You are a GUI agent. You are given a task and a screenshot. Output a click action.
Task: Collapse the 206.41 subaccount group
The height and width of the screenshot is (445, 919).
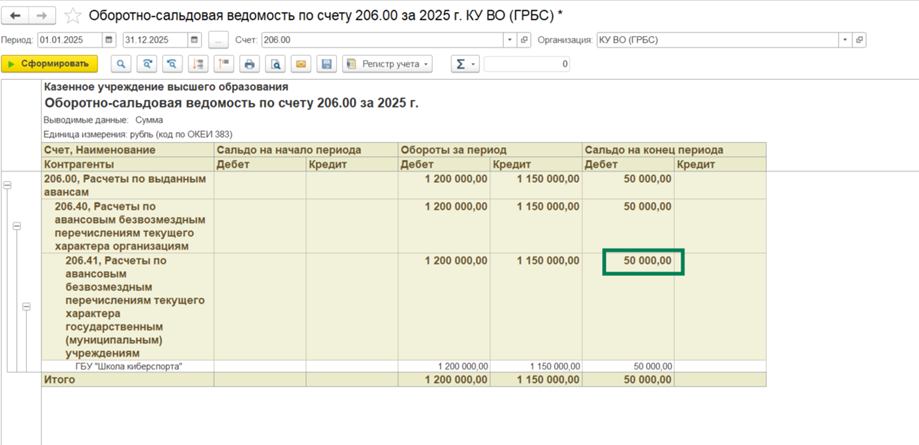tap(26, 307)
